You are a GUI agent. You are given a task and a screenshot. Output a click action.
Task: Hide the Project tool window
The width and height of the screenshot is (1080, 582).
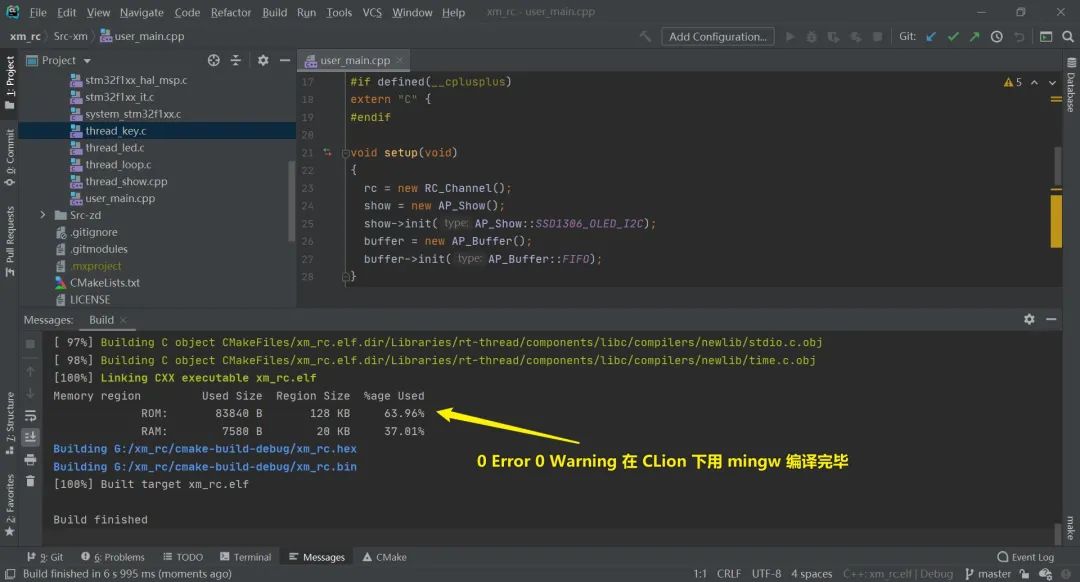click(x=284, y=61)
